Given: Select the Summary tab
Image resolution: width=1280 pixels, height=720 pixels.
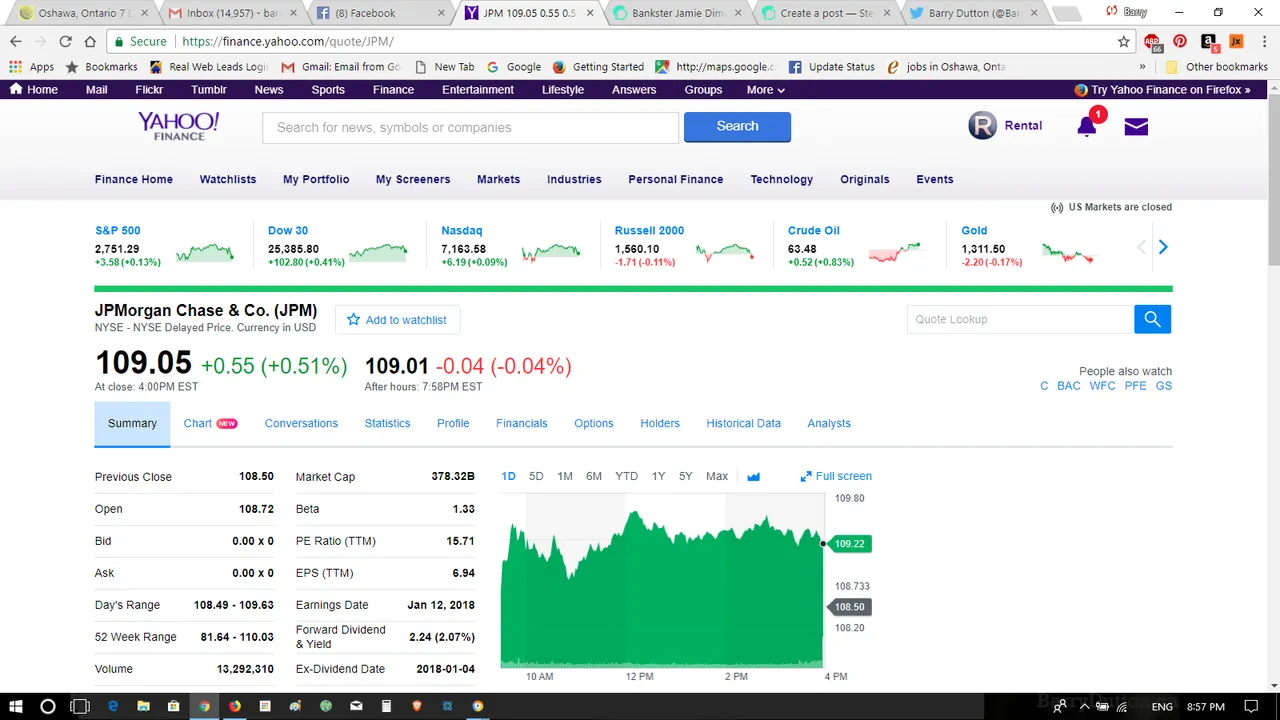Looking at the screenshot, I should click(x=132, y=424).
